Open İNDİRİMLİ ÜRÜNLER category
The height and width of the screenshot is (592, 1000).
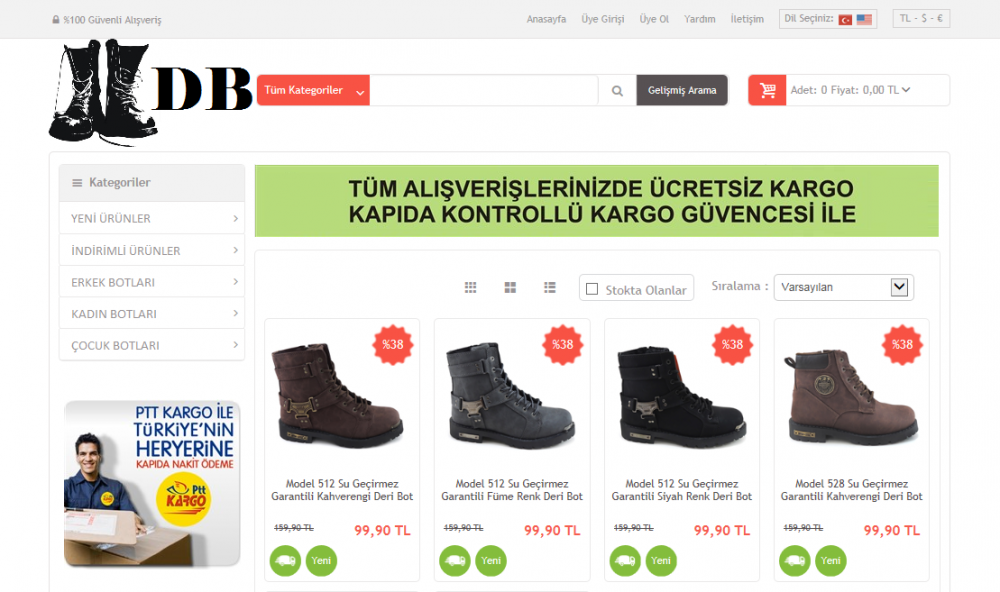tap(152, 251)
